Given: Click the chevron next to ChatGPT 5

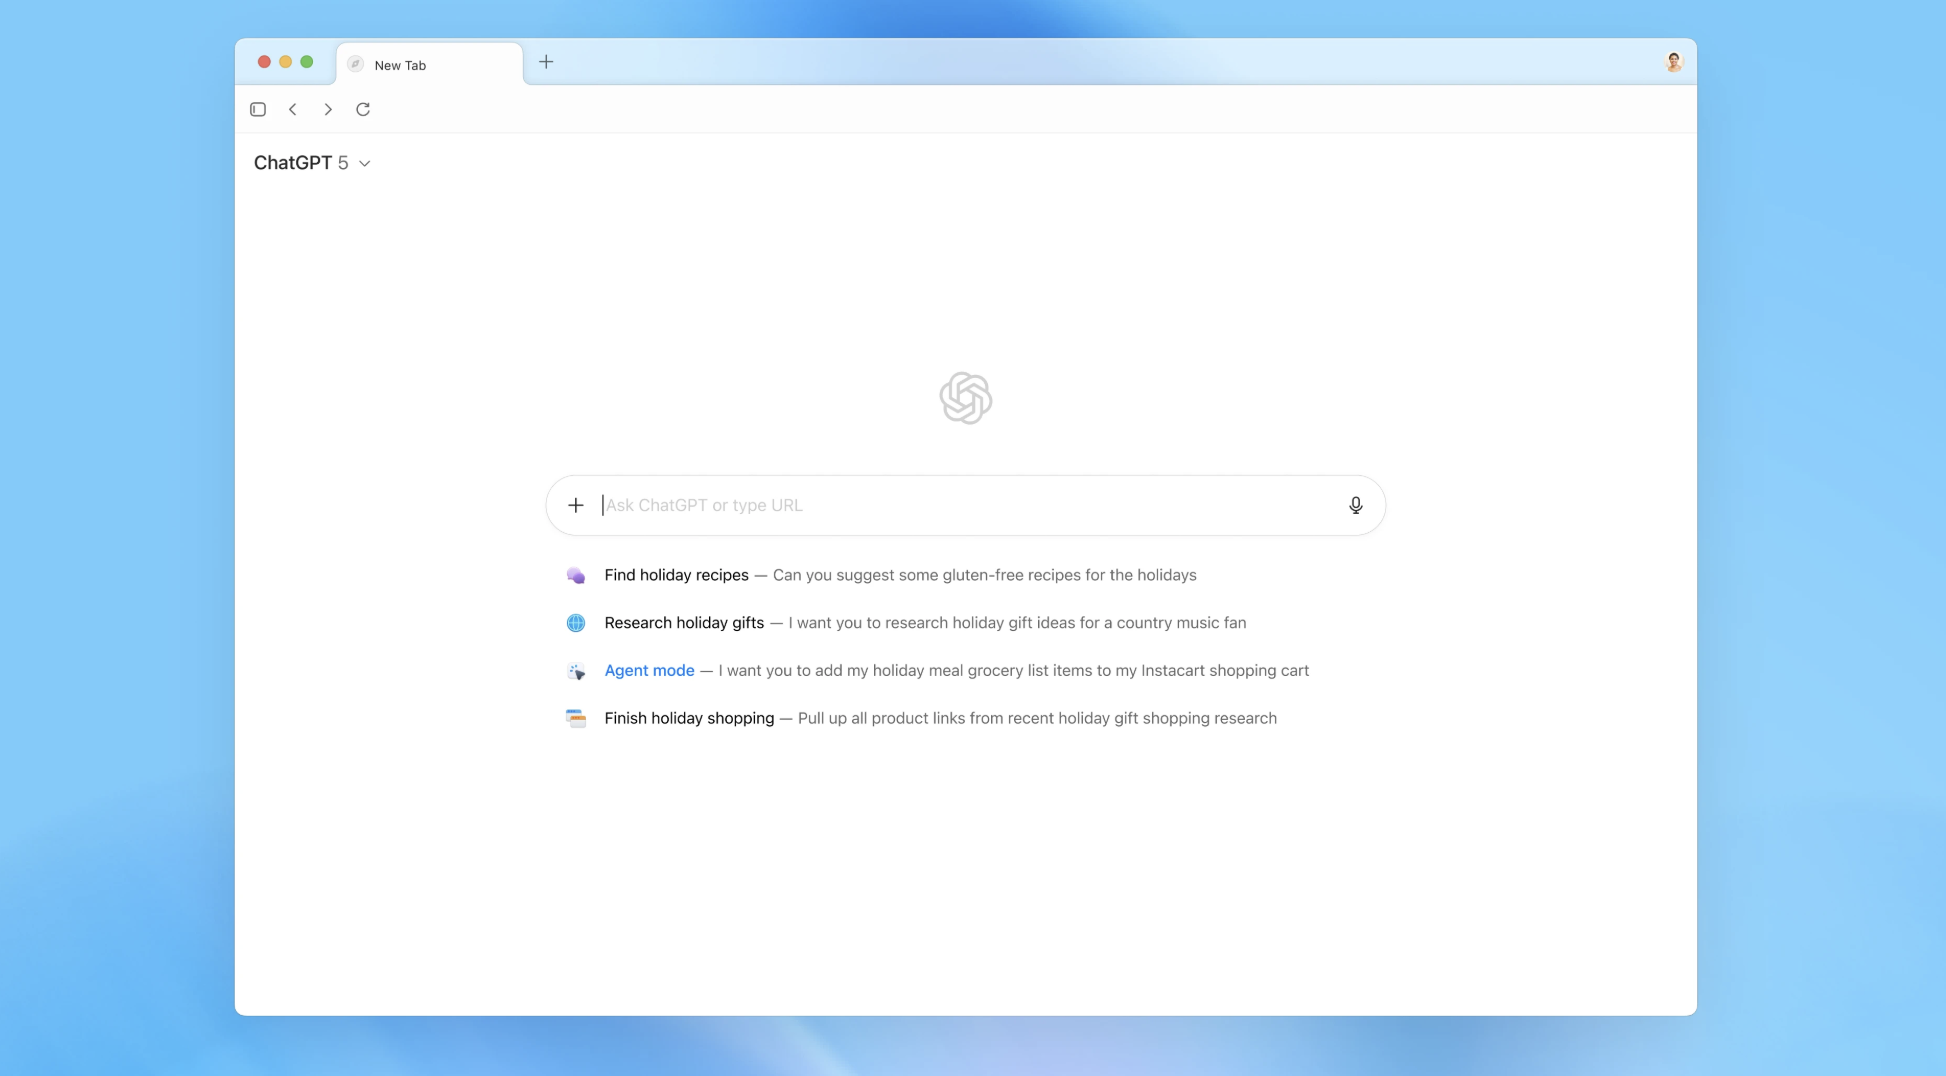Looking at the screenshot, I should (365, 164).
